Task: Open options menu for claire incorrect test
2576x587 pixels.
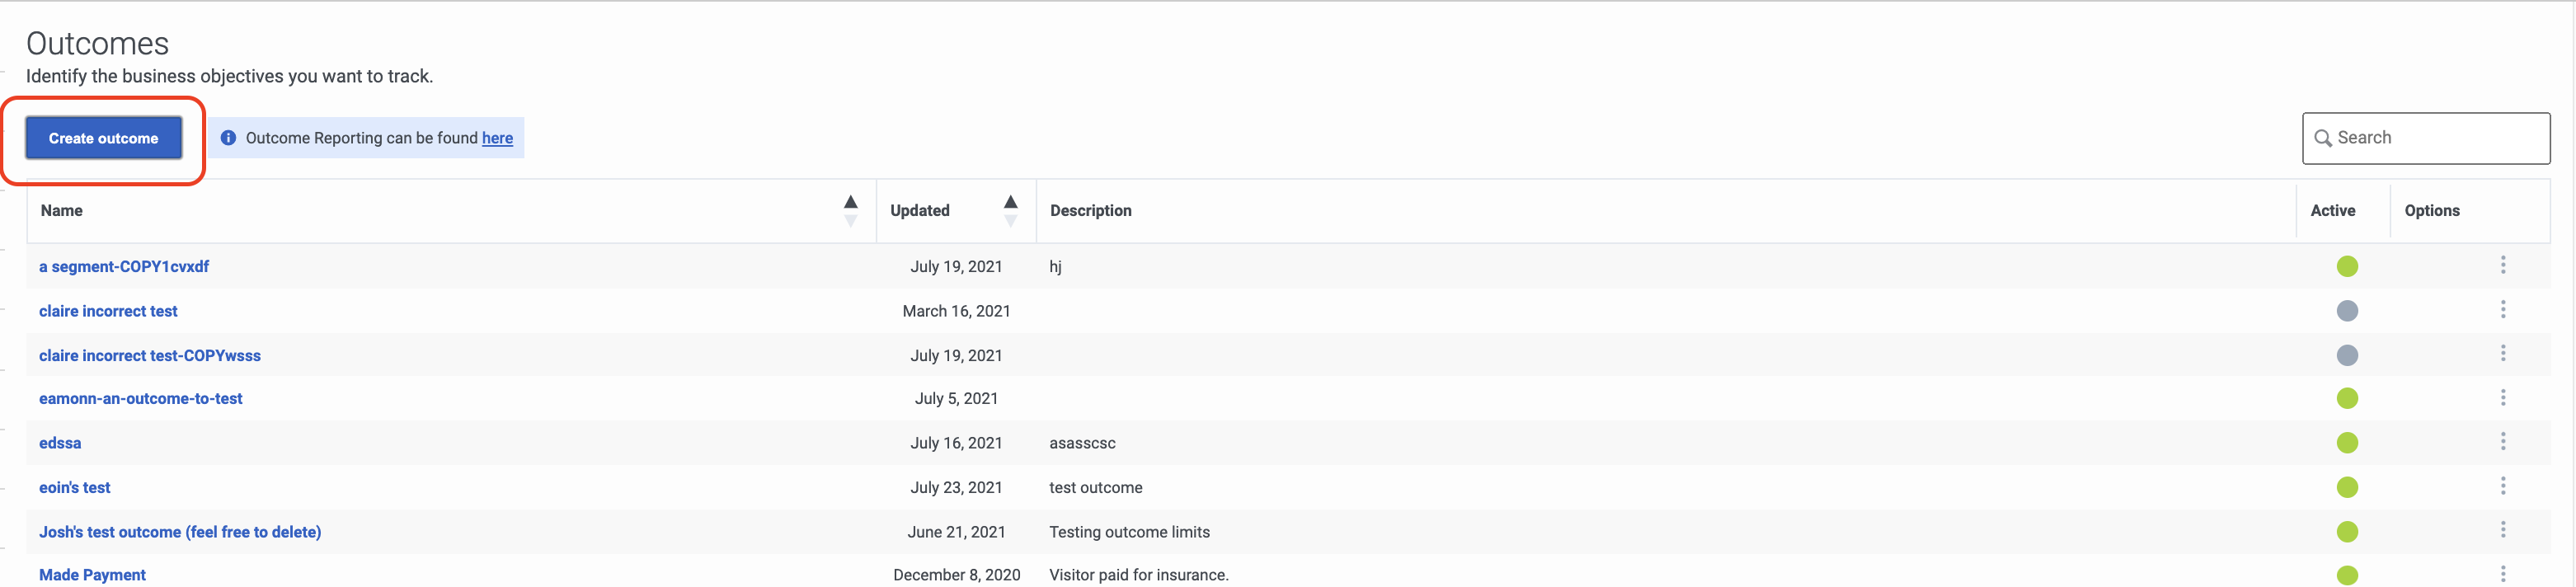Action: 2503,310
